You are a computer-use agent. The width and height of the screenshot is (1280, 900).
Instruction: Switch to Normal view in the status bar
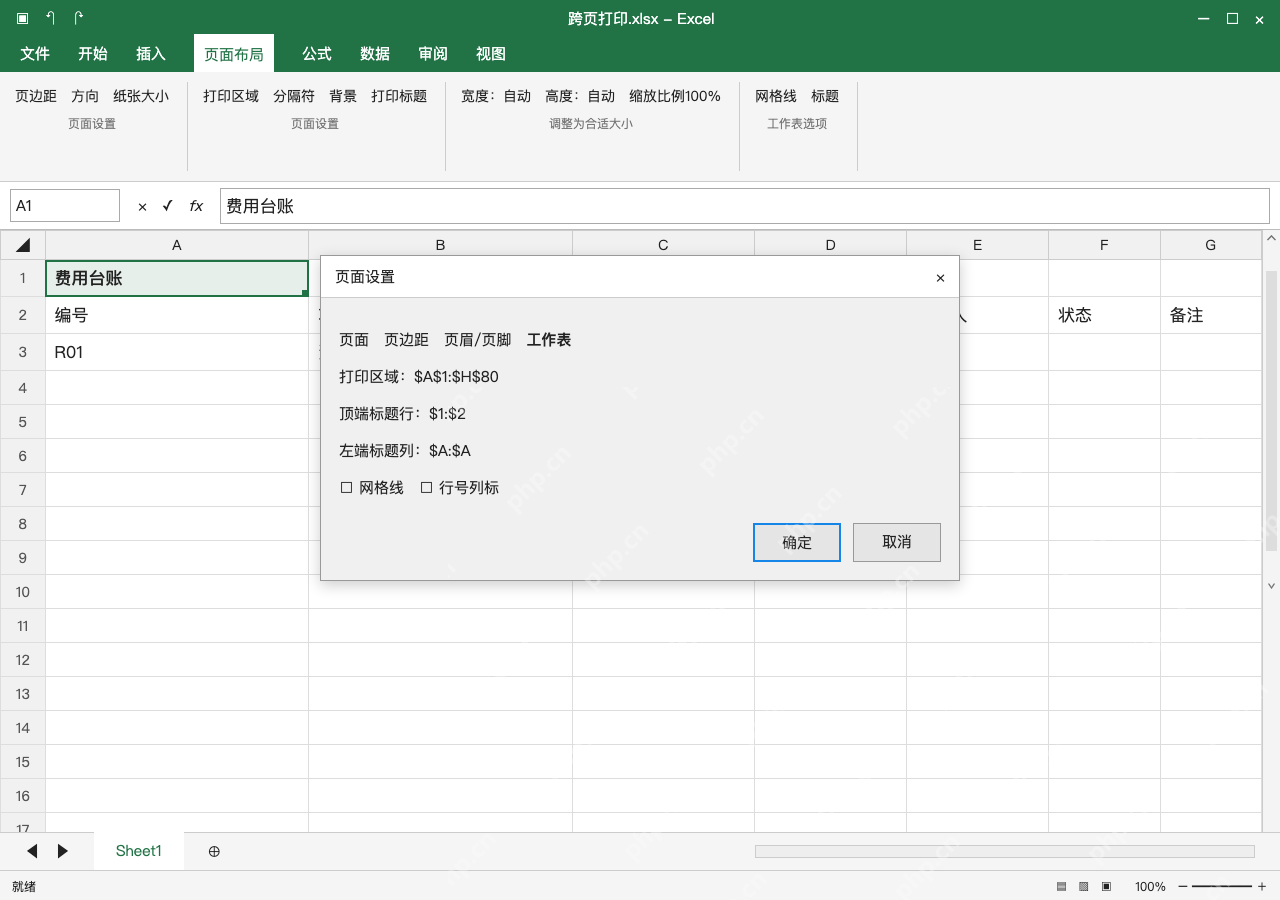coord(1061,887)
